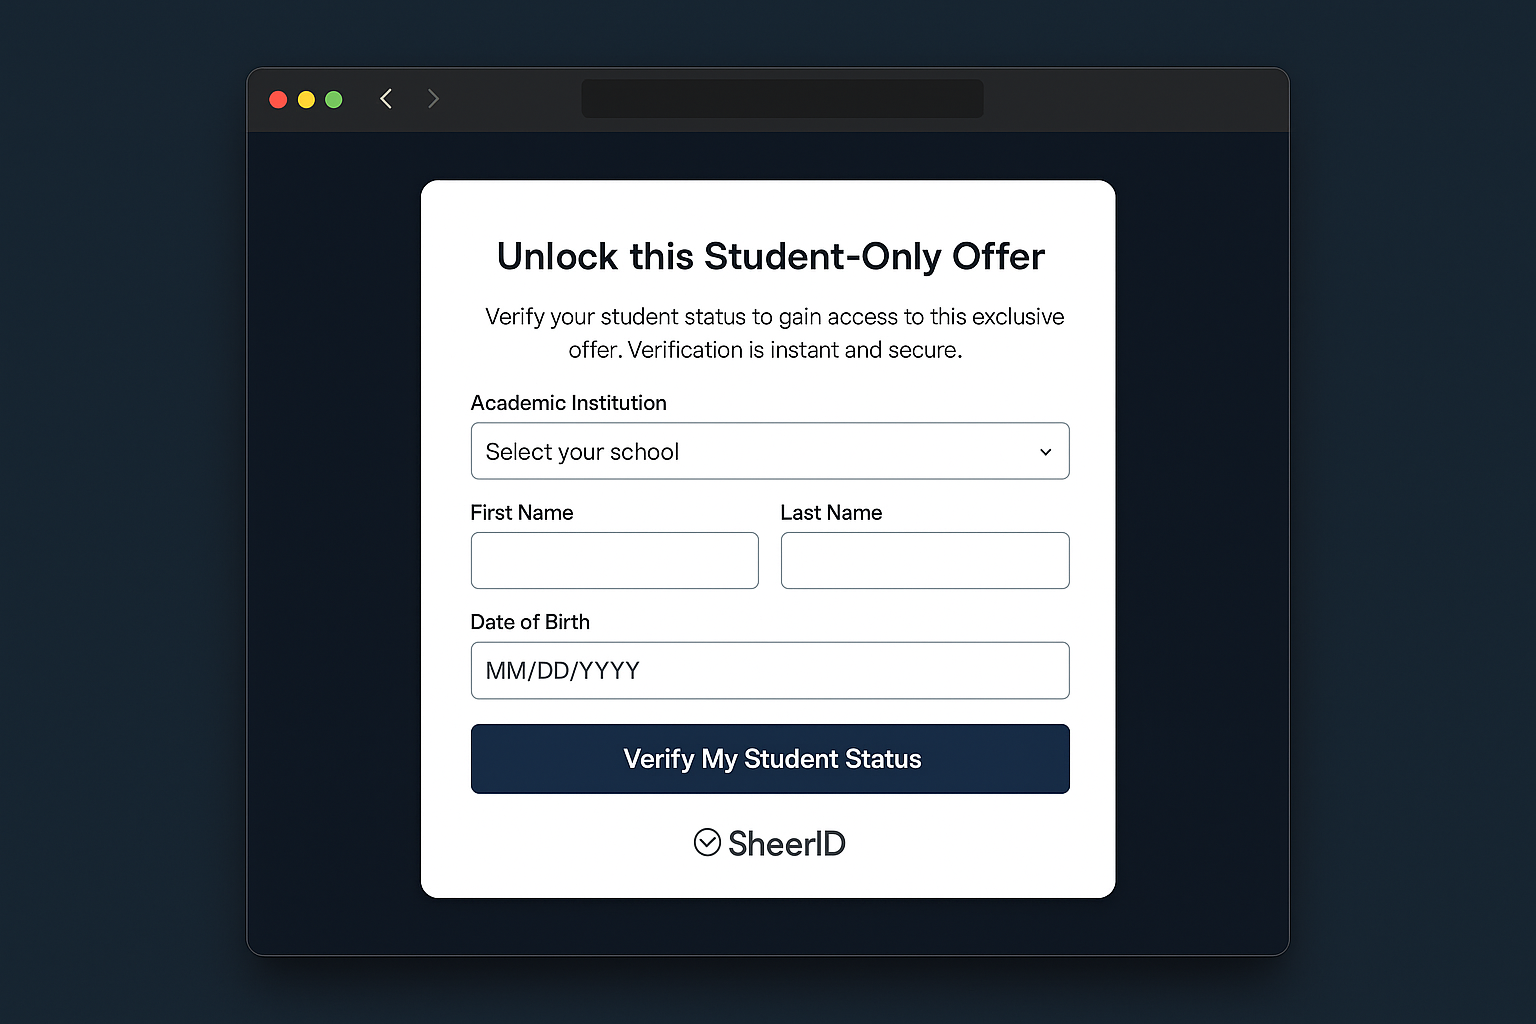Click the SheerID branding link

770,843
